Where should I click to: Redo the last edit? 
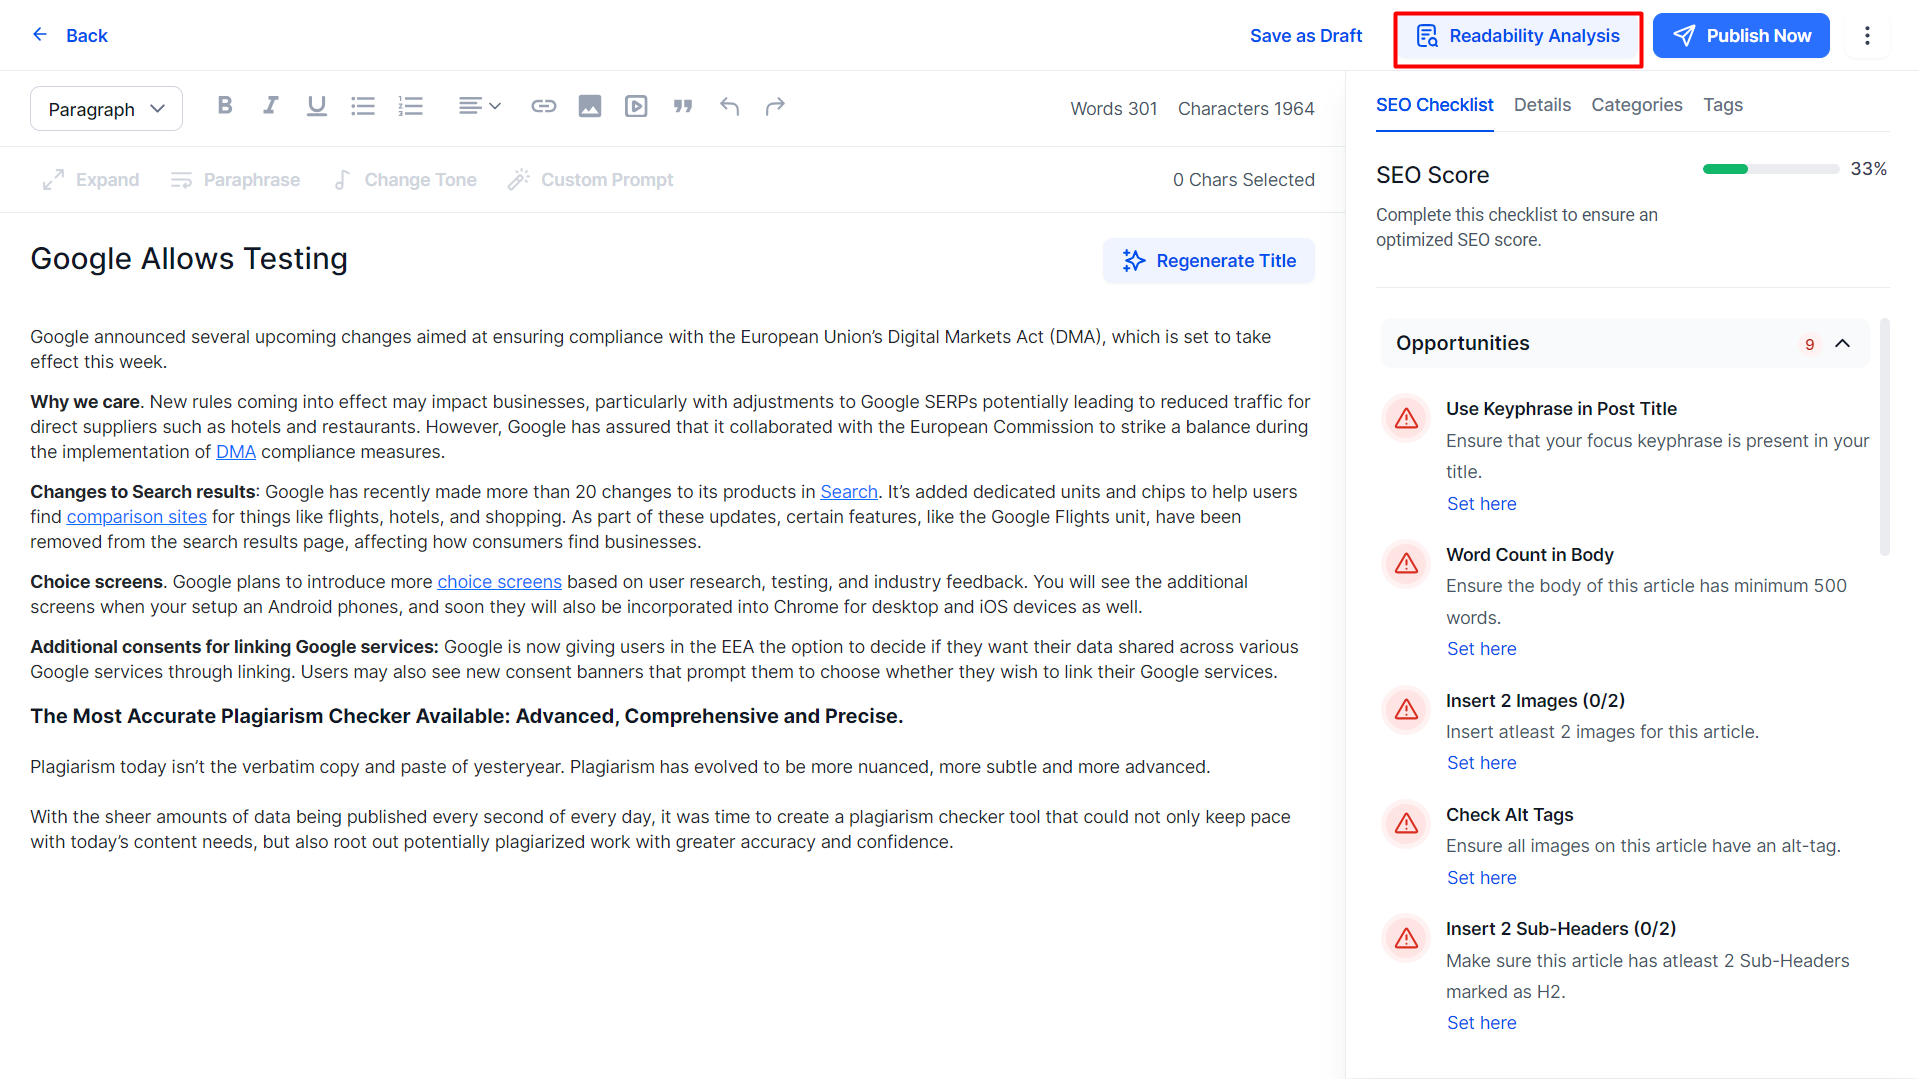(x=775, y=106)
